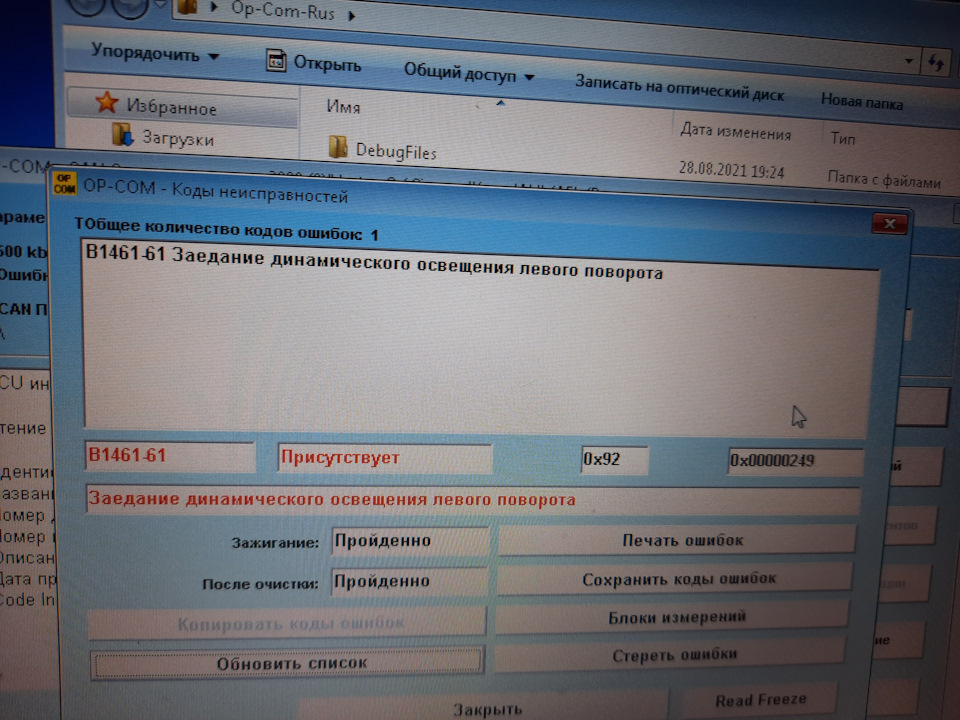The image size is (960, 720).
Task: Click the folder icon in Explorer address bar
Action: click(x=189, y=7)
